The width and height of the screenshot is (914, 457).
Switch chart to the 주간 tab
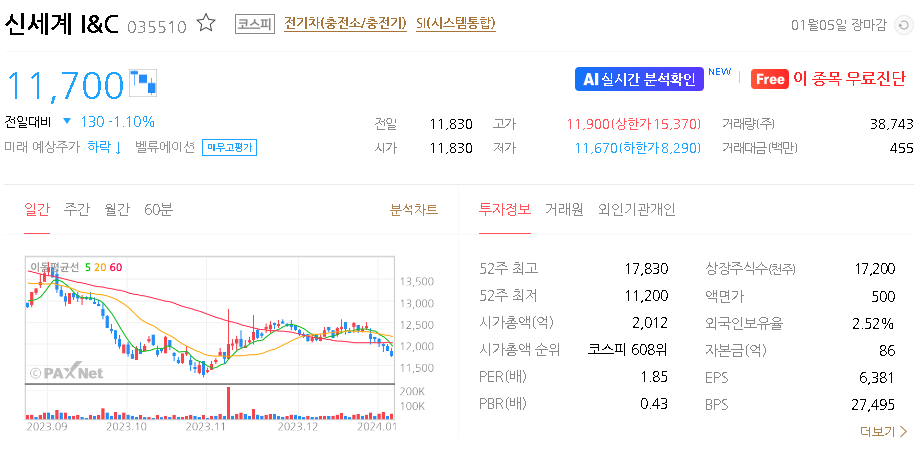(x=77, y=209)
